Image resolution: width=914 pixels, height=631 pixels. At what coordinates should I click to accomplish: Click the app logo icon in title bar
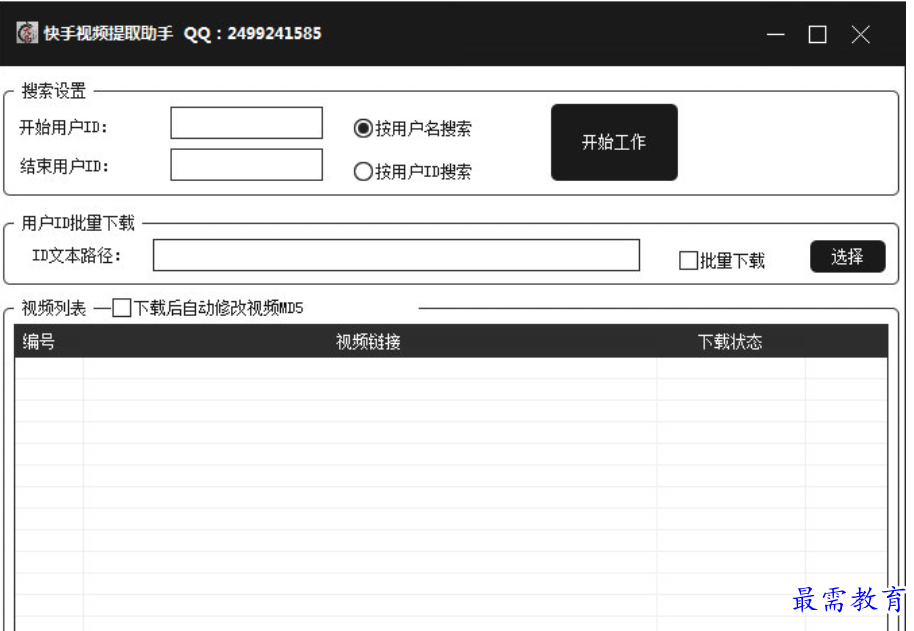click(x=27, y=33)
